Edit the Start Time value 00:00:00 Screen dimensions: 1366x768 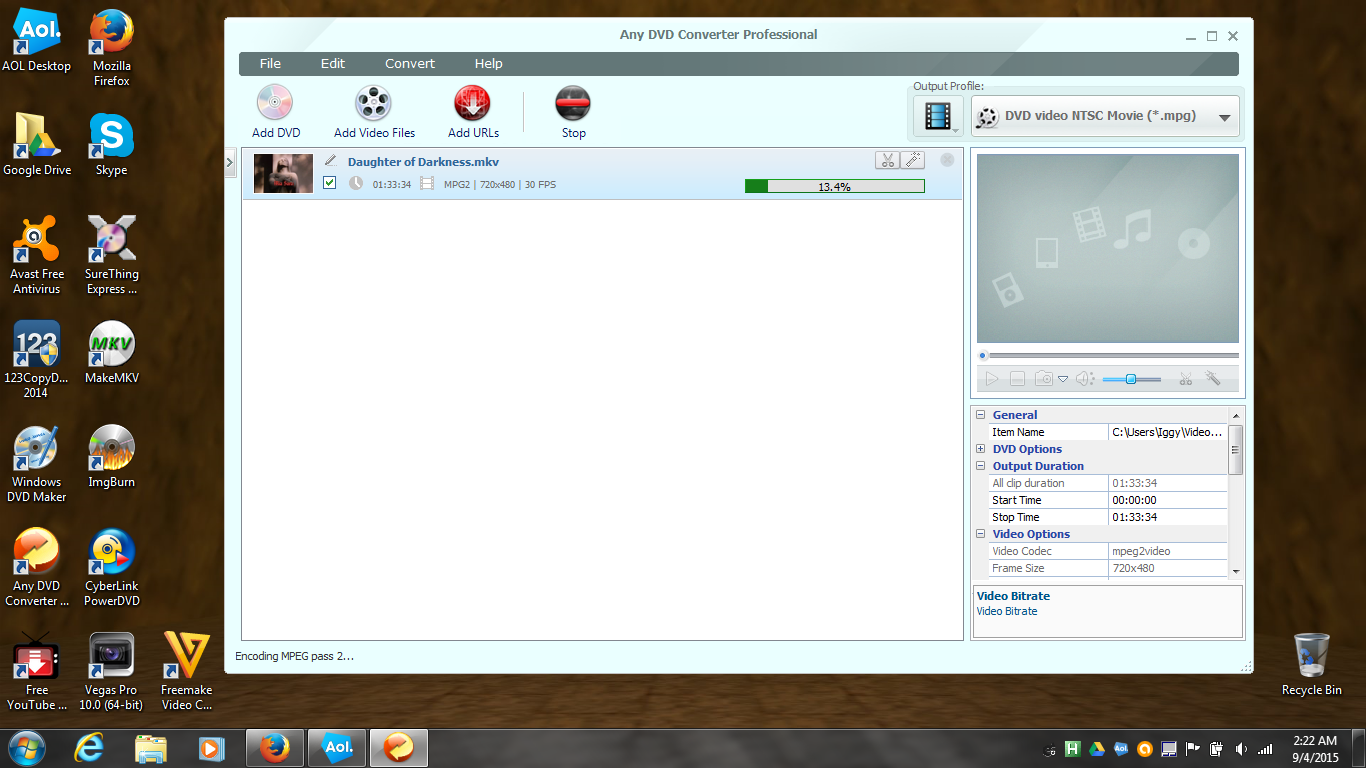click(1168, 500)
